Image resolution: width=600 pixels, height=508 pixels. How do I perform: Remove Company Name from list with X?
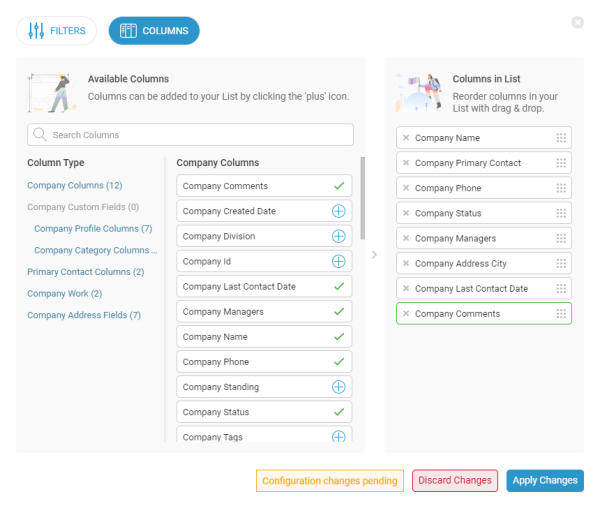click(405, 138)
